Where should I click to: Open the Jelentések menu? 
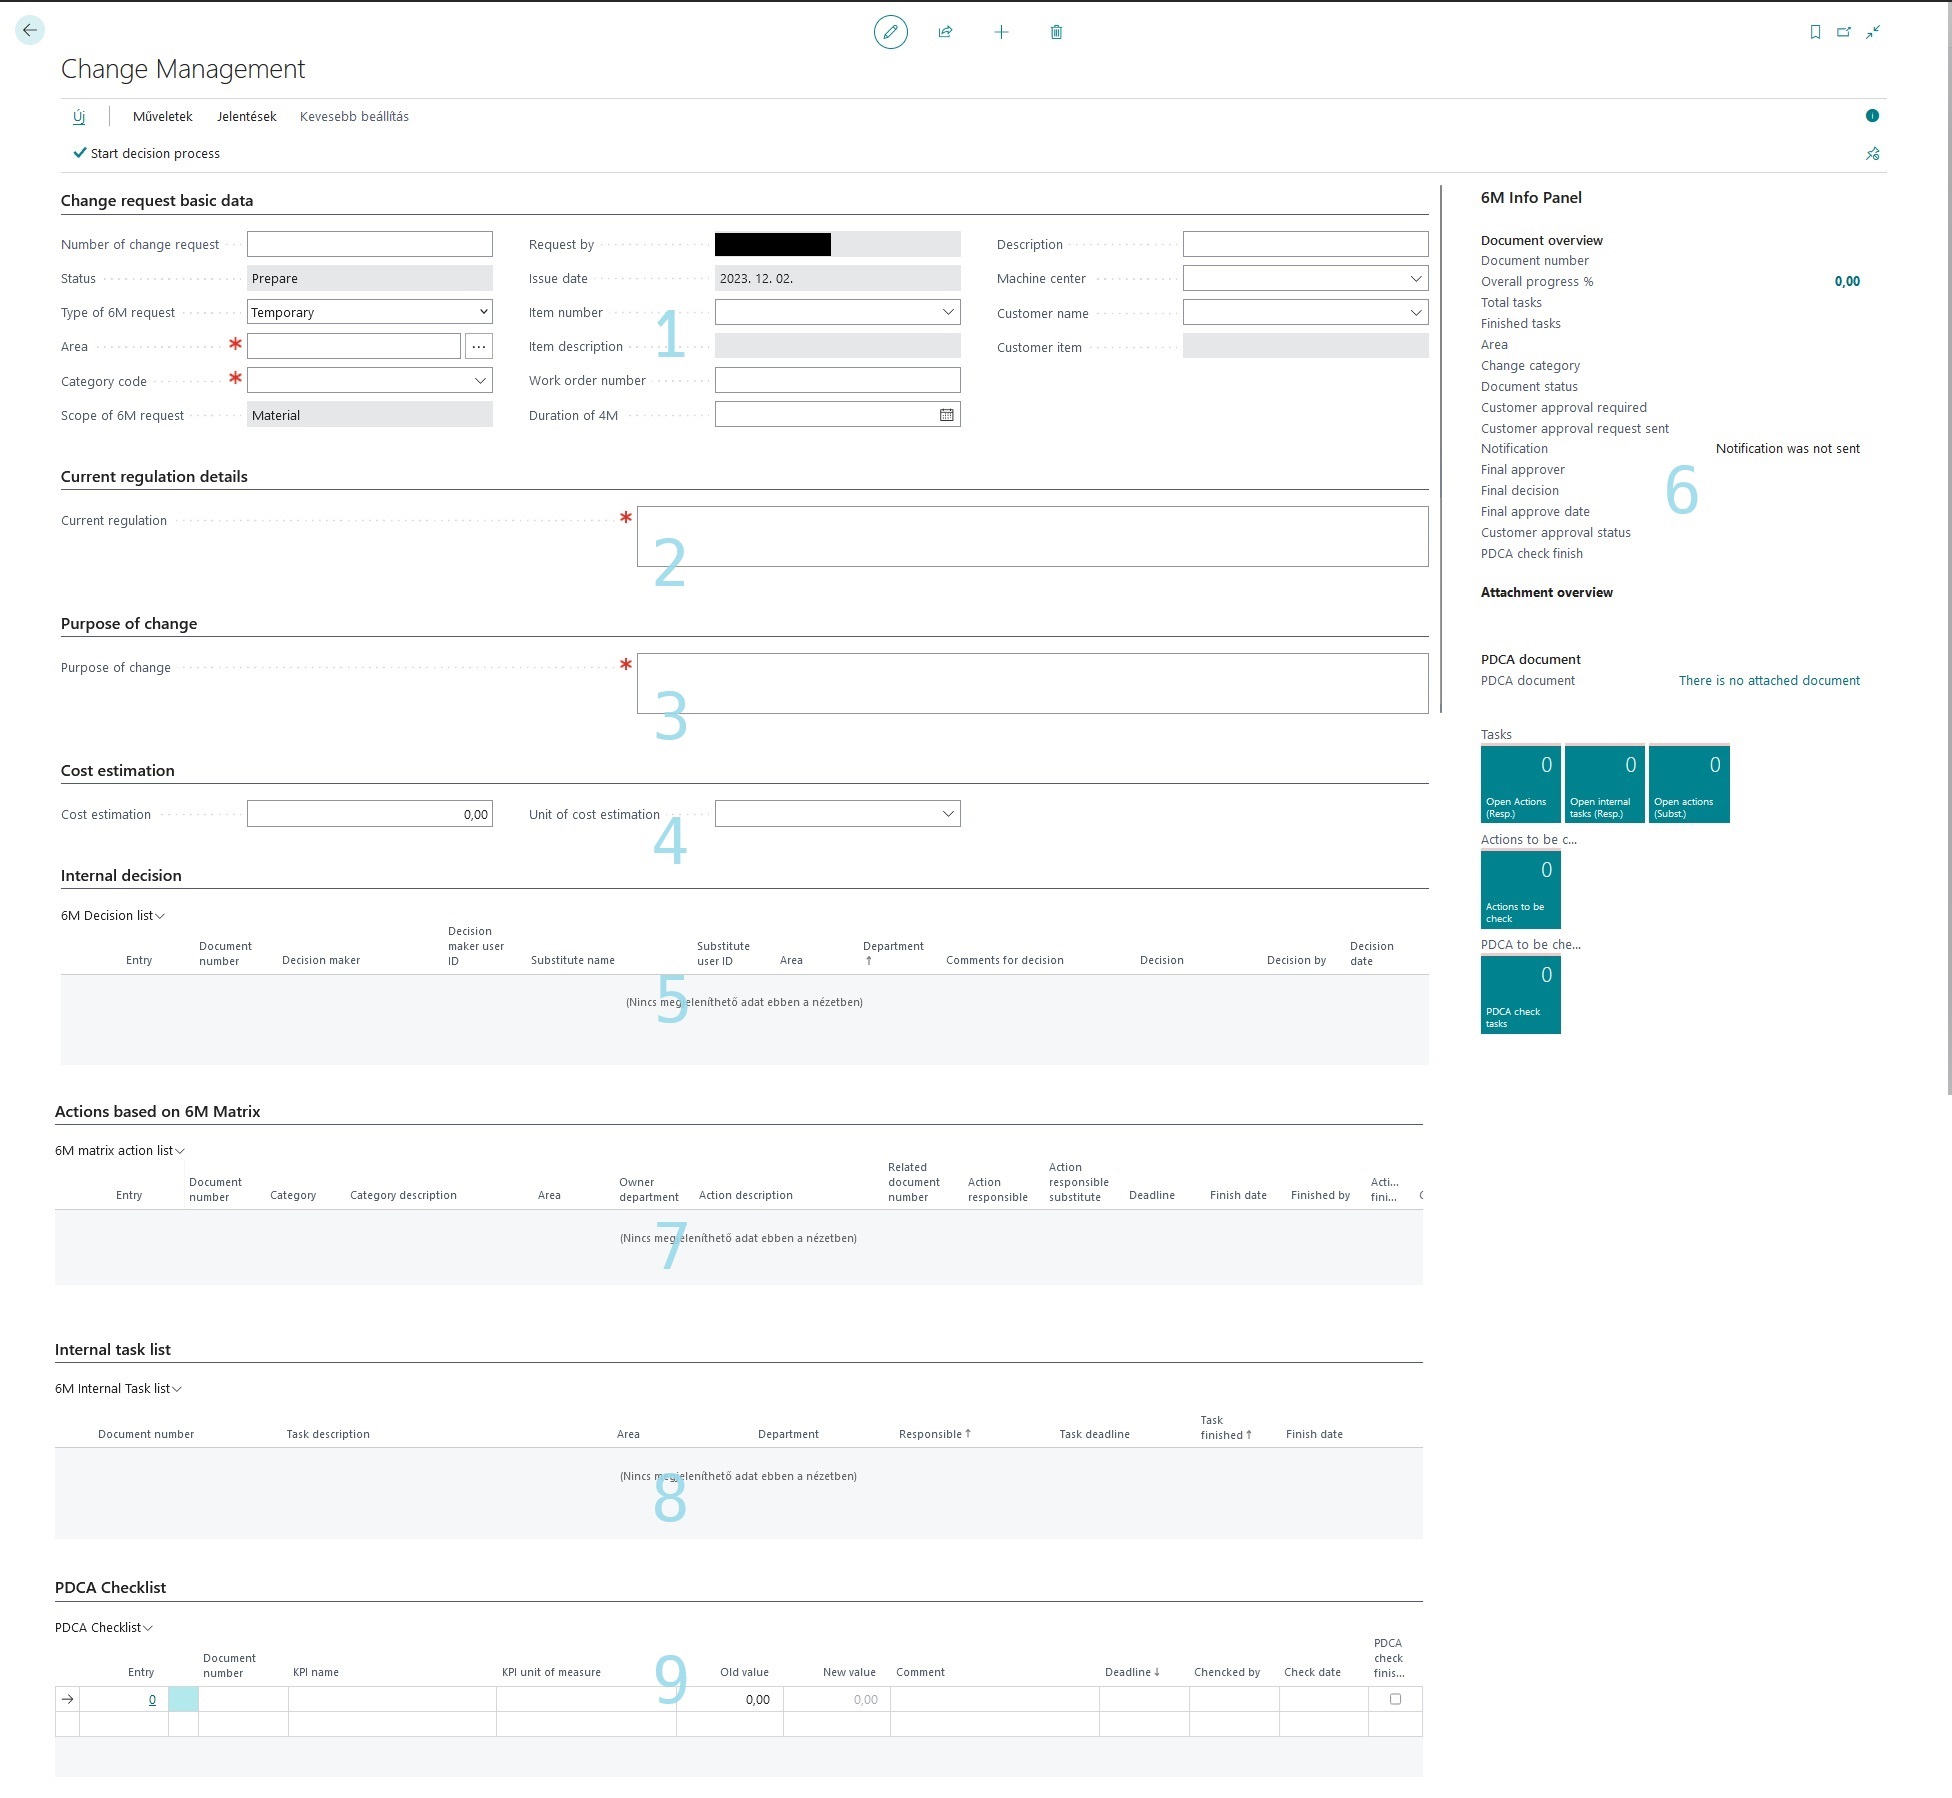(x=246, y=116)
